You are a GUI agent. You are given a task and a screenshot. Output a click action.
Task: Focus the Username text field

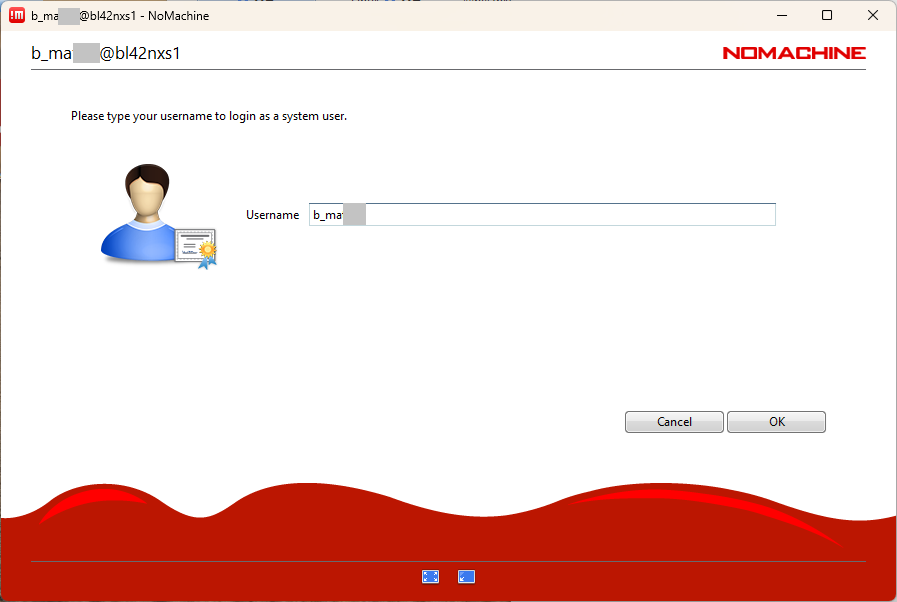click(x=541, y=215)
